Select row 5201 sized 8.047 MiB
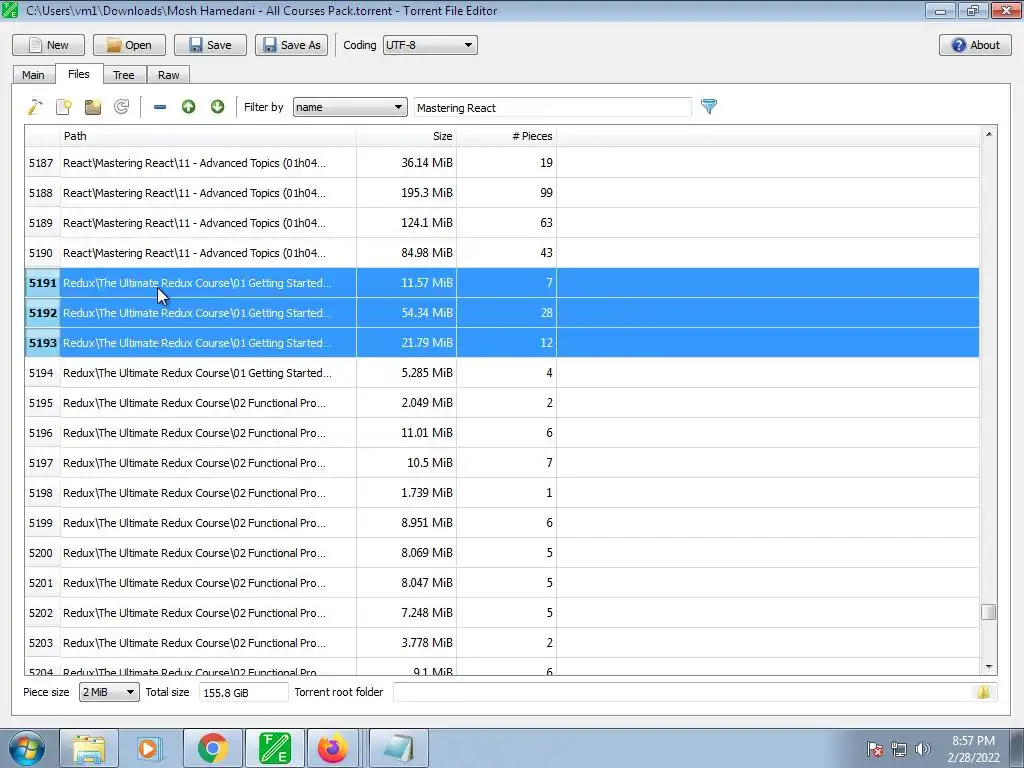1024x768 pixels. click(502, 583)
